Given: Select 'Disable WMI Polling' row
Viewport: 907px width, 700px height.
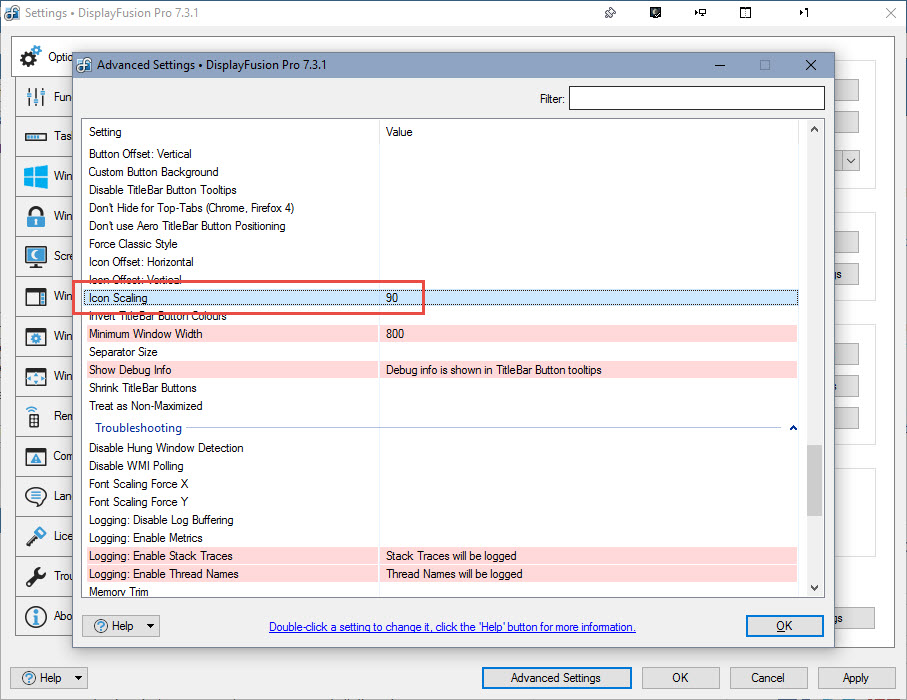Looking at the screenshot, I should pos(441,466).
